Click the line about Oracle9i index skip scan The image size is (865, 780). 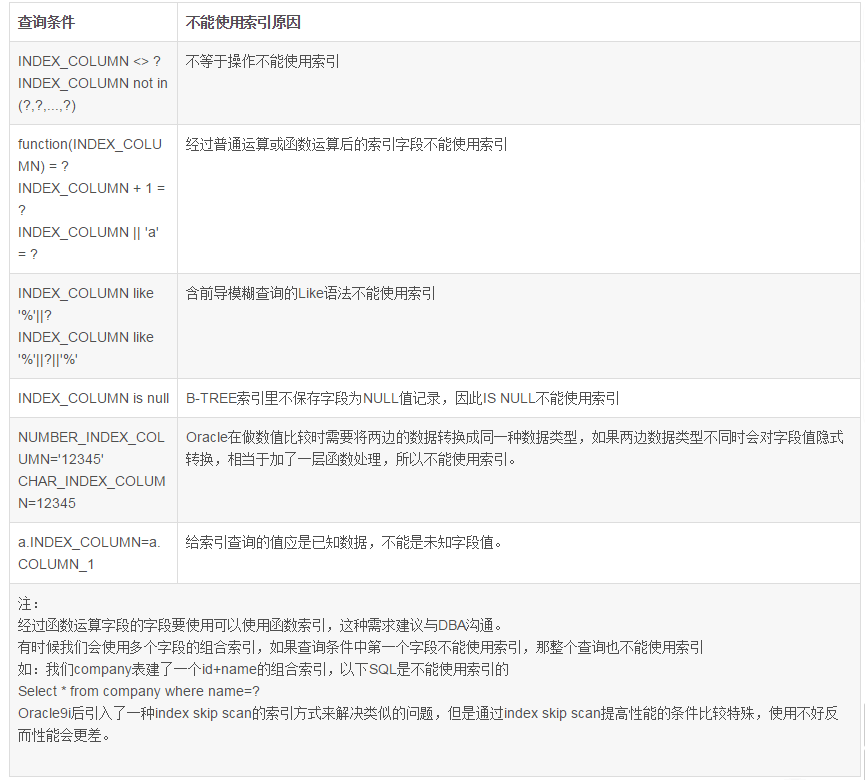coord(428,713)
